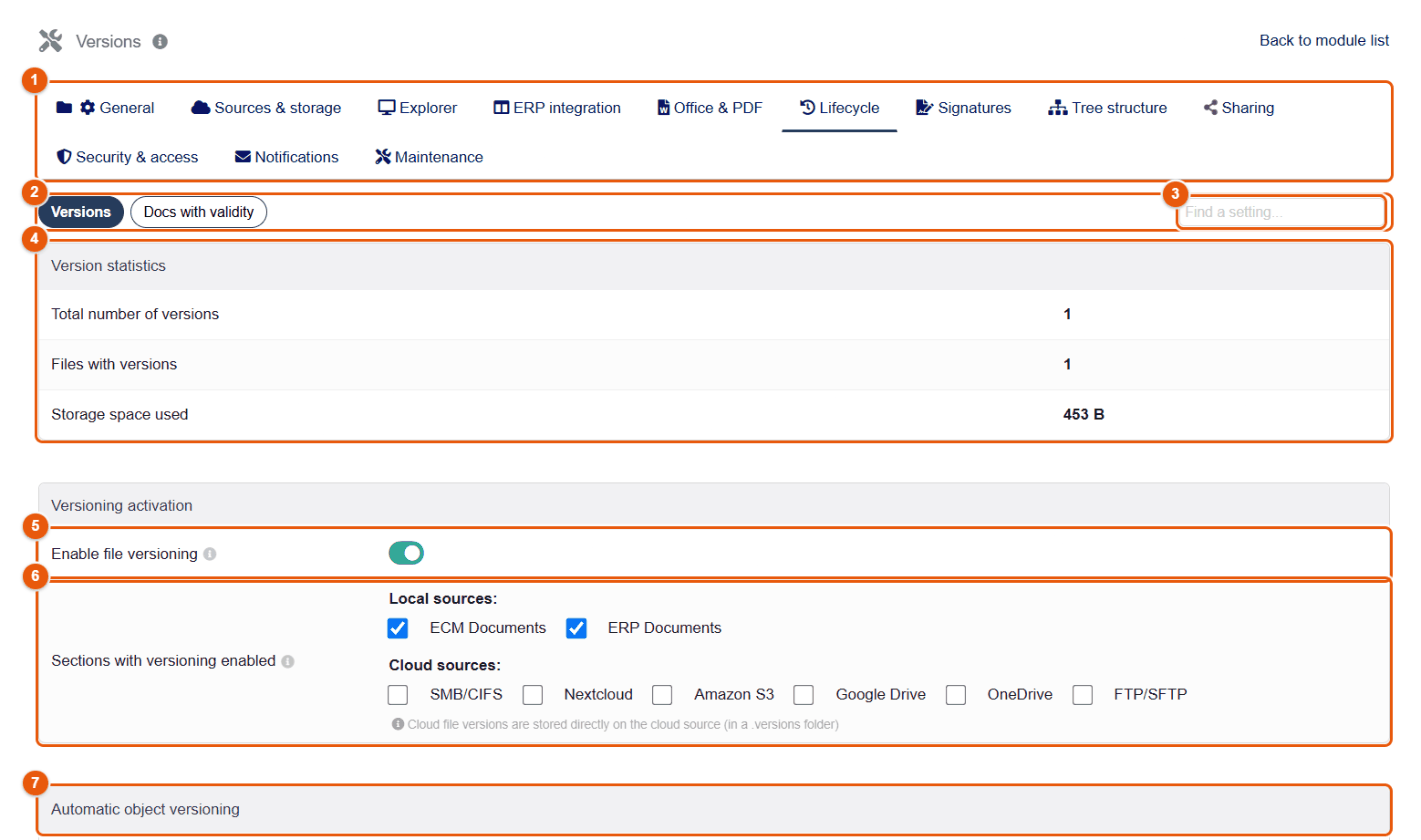Click the shield icon of Security & access
This screenshot has width=1421, height=840.
tap(64, 157)
